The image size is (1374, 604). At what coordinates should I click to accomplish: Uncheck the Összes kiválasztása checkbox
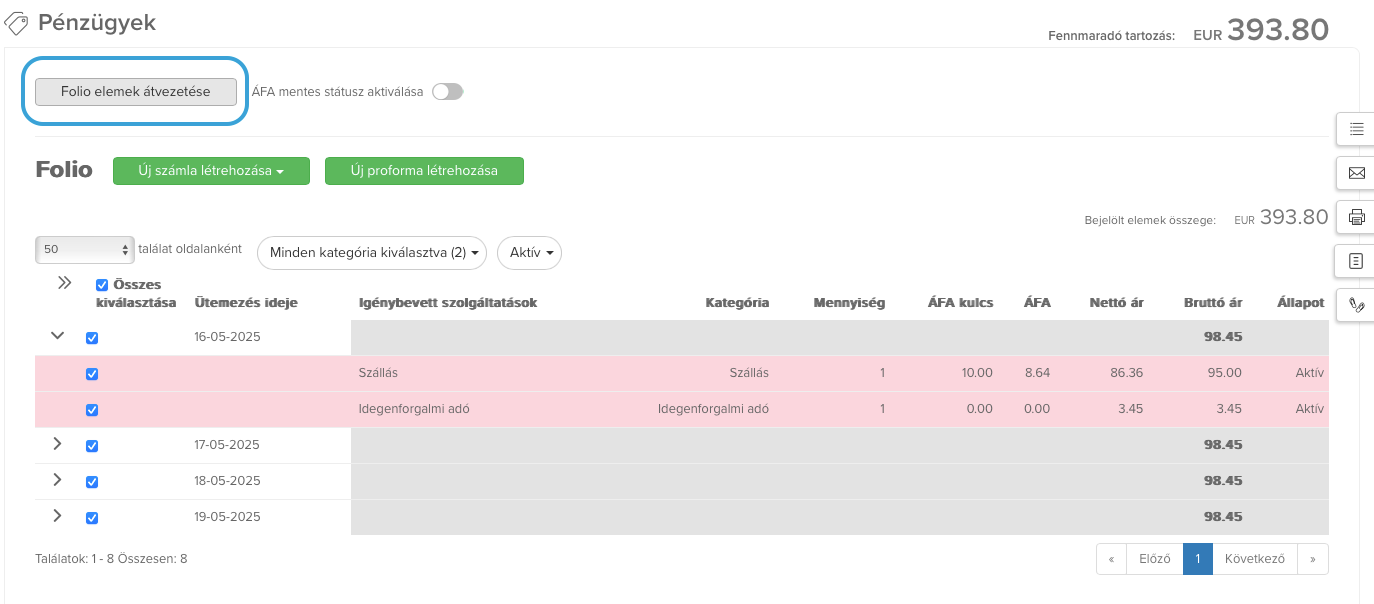click(102, 285)
